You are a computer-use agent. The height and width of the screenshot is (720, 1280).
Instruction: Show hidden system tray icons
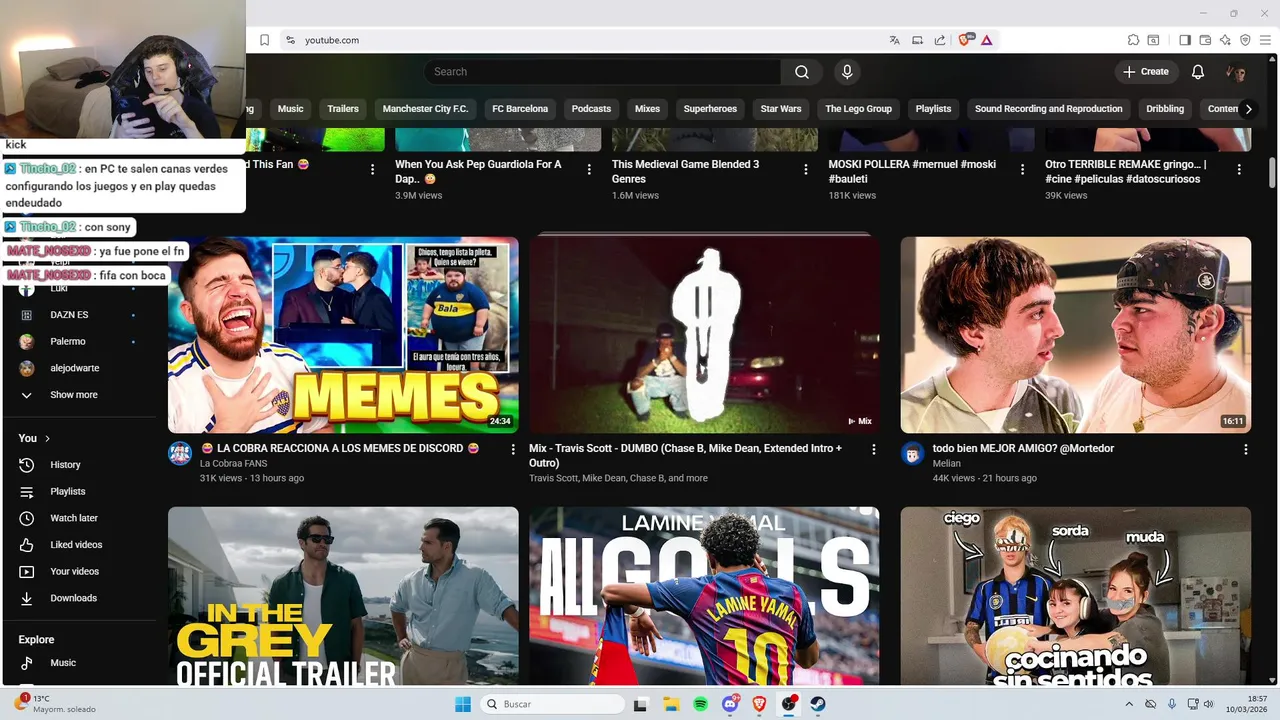[1129, 704]
